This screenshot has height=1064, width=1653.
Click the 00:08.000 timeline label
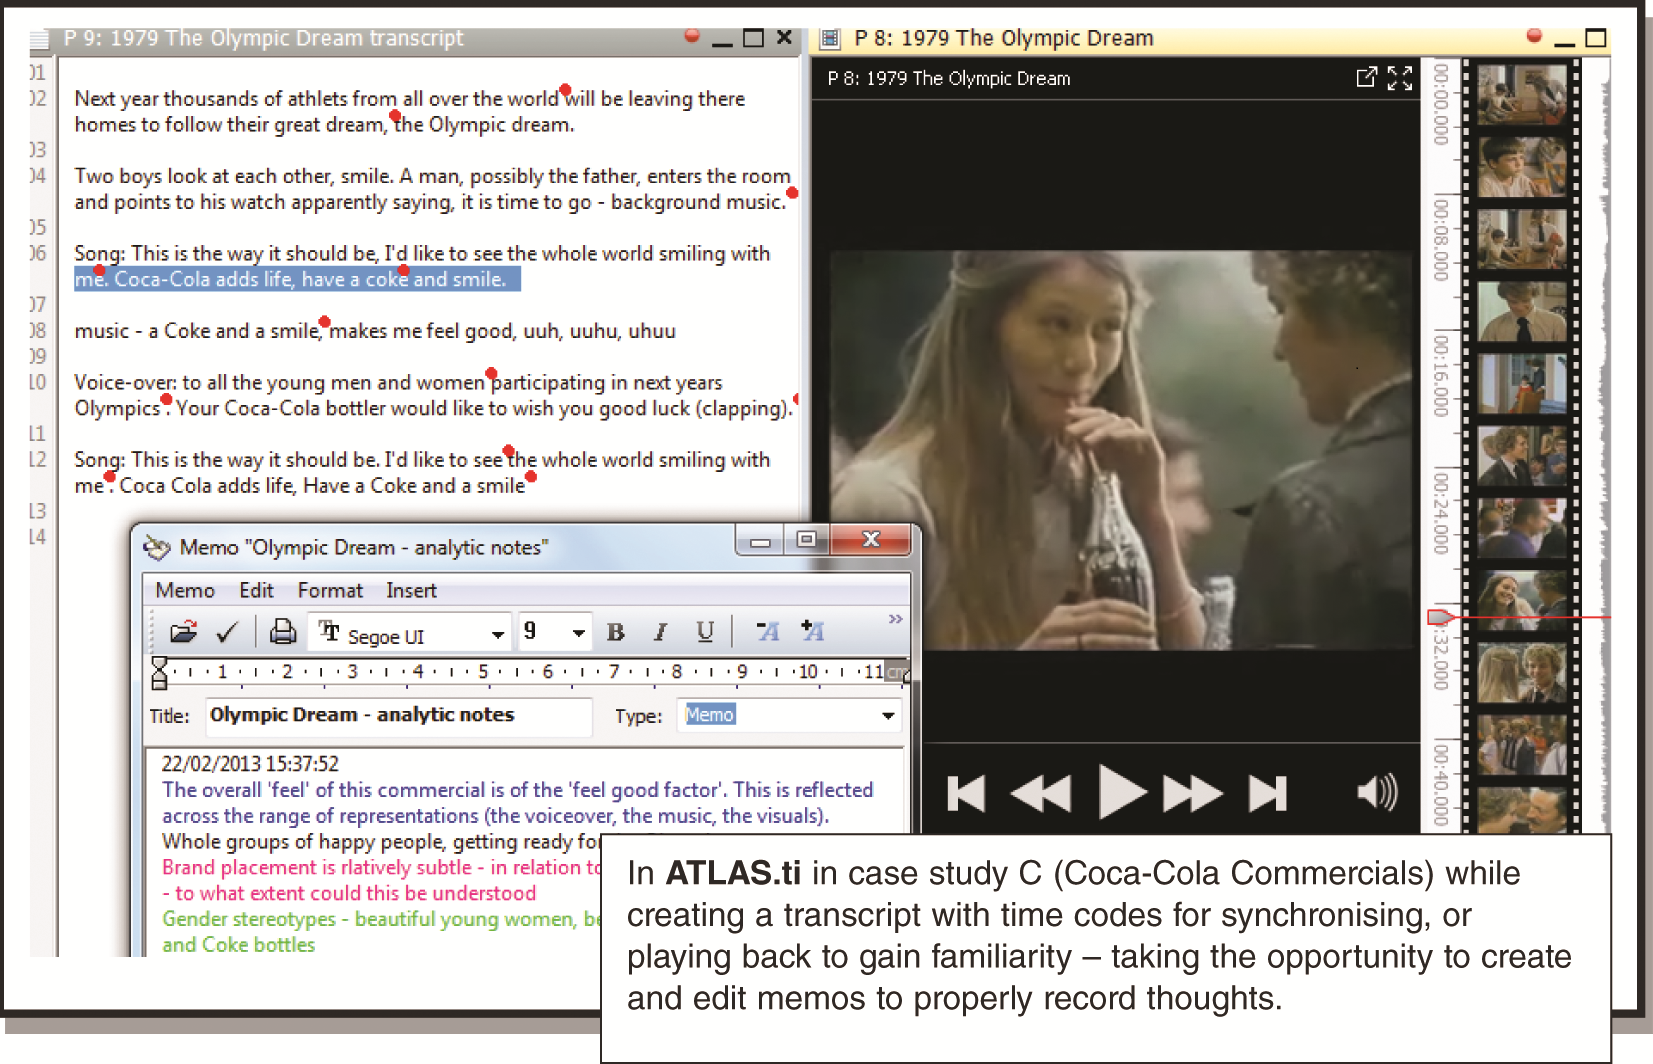(1440, 241)
